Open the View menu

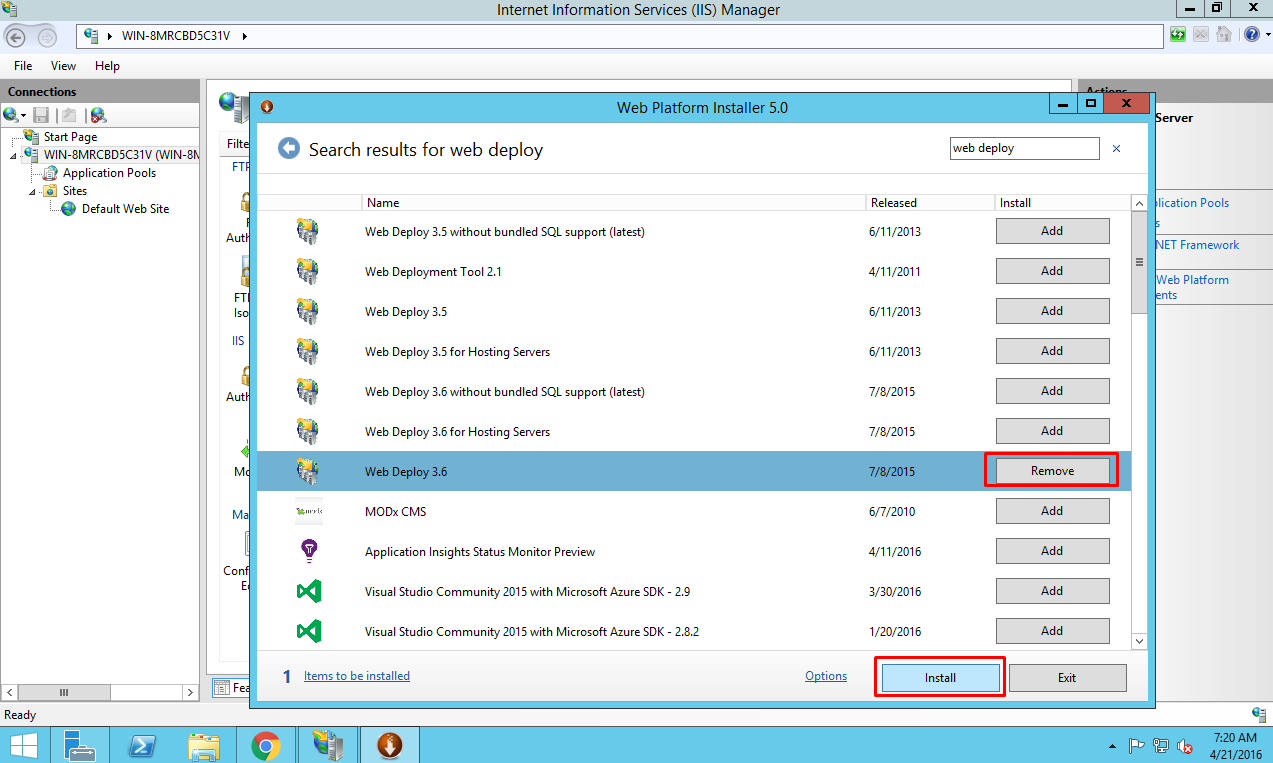pos(63,66)
